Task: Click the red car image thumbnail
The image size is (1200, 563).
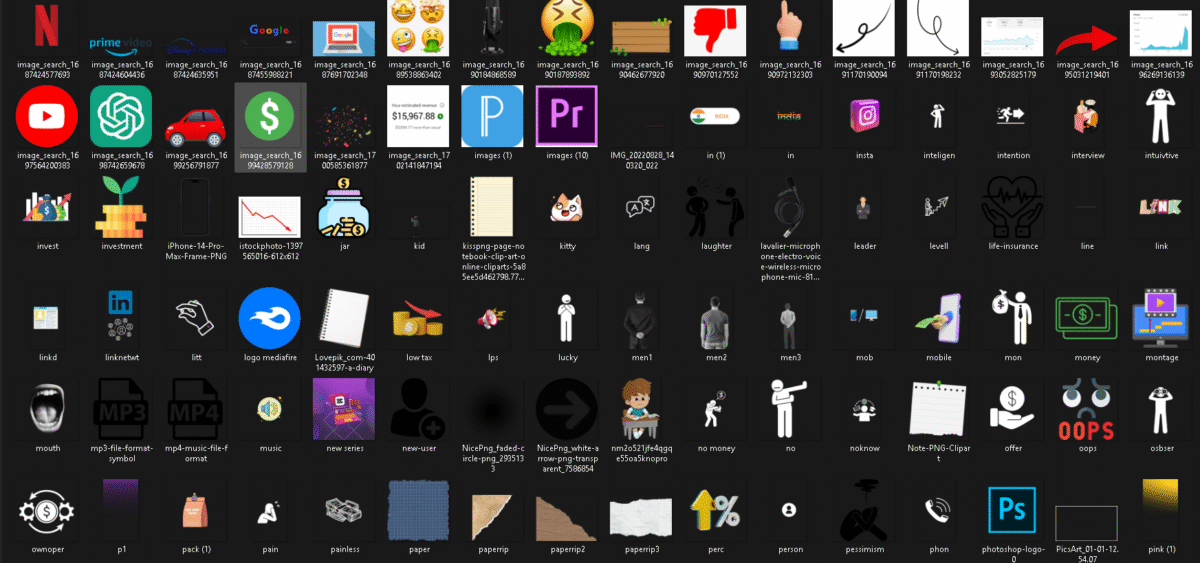Action: point(195,116)
